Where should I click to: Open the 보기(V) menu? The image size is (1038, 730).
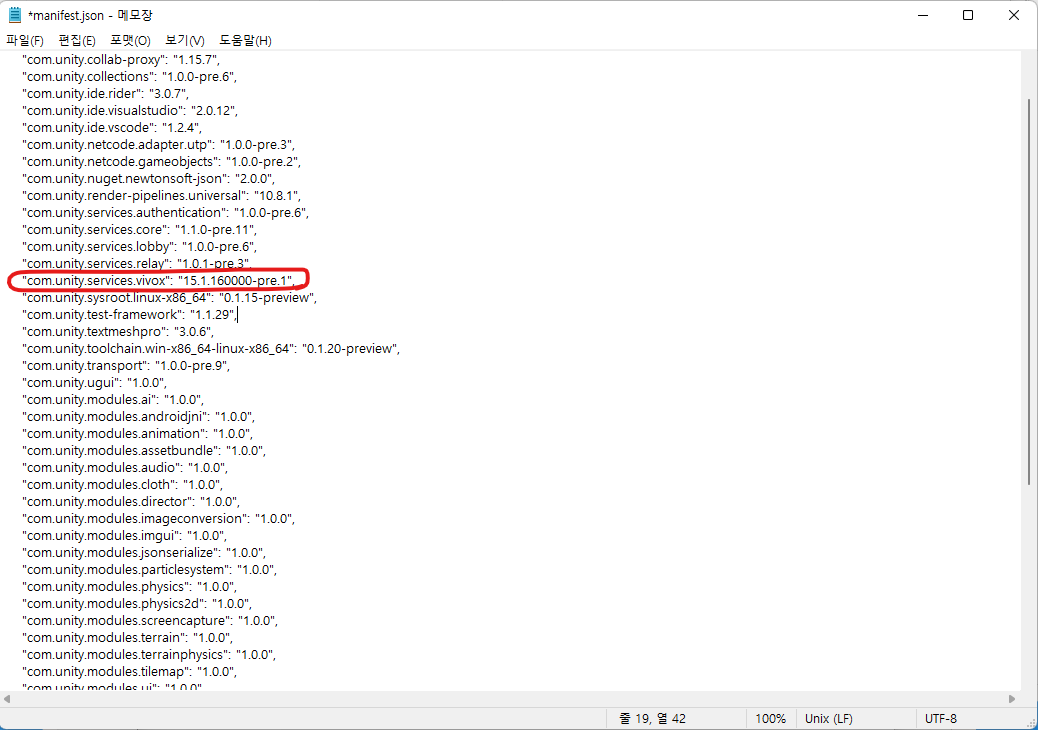185,40
